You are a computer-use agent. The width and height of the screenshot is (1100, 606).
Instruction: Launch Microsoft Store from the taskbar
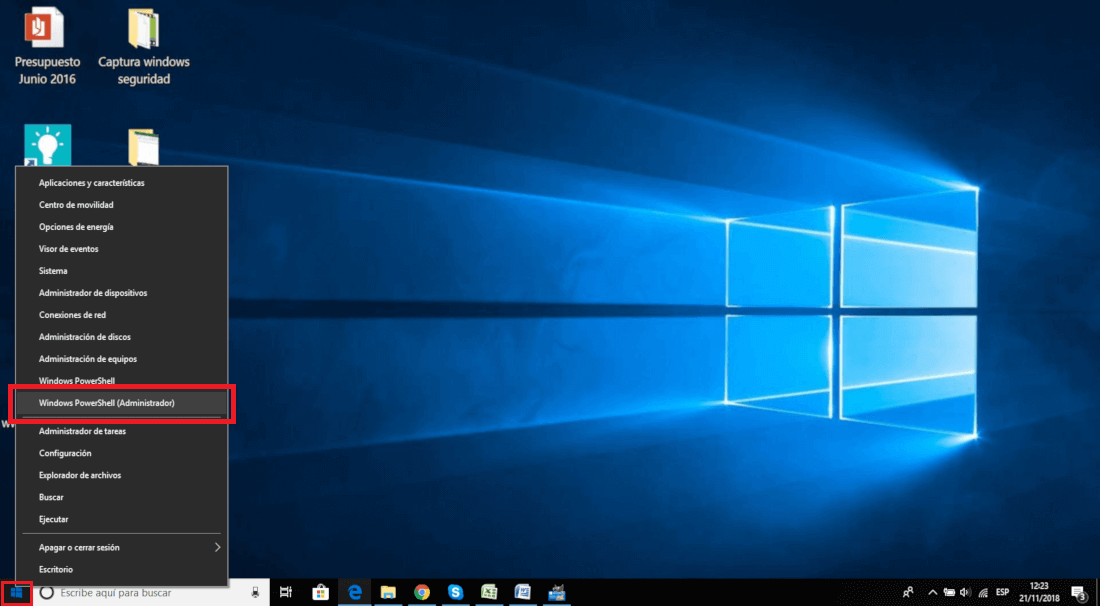(x=321, y=593)
